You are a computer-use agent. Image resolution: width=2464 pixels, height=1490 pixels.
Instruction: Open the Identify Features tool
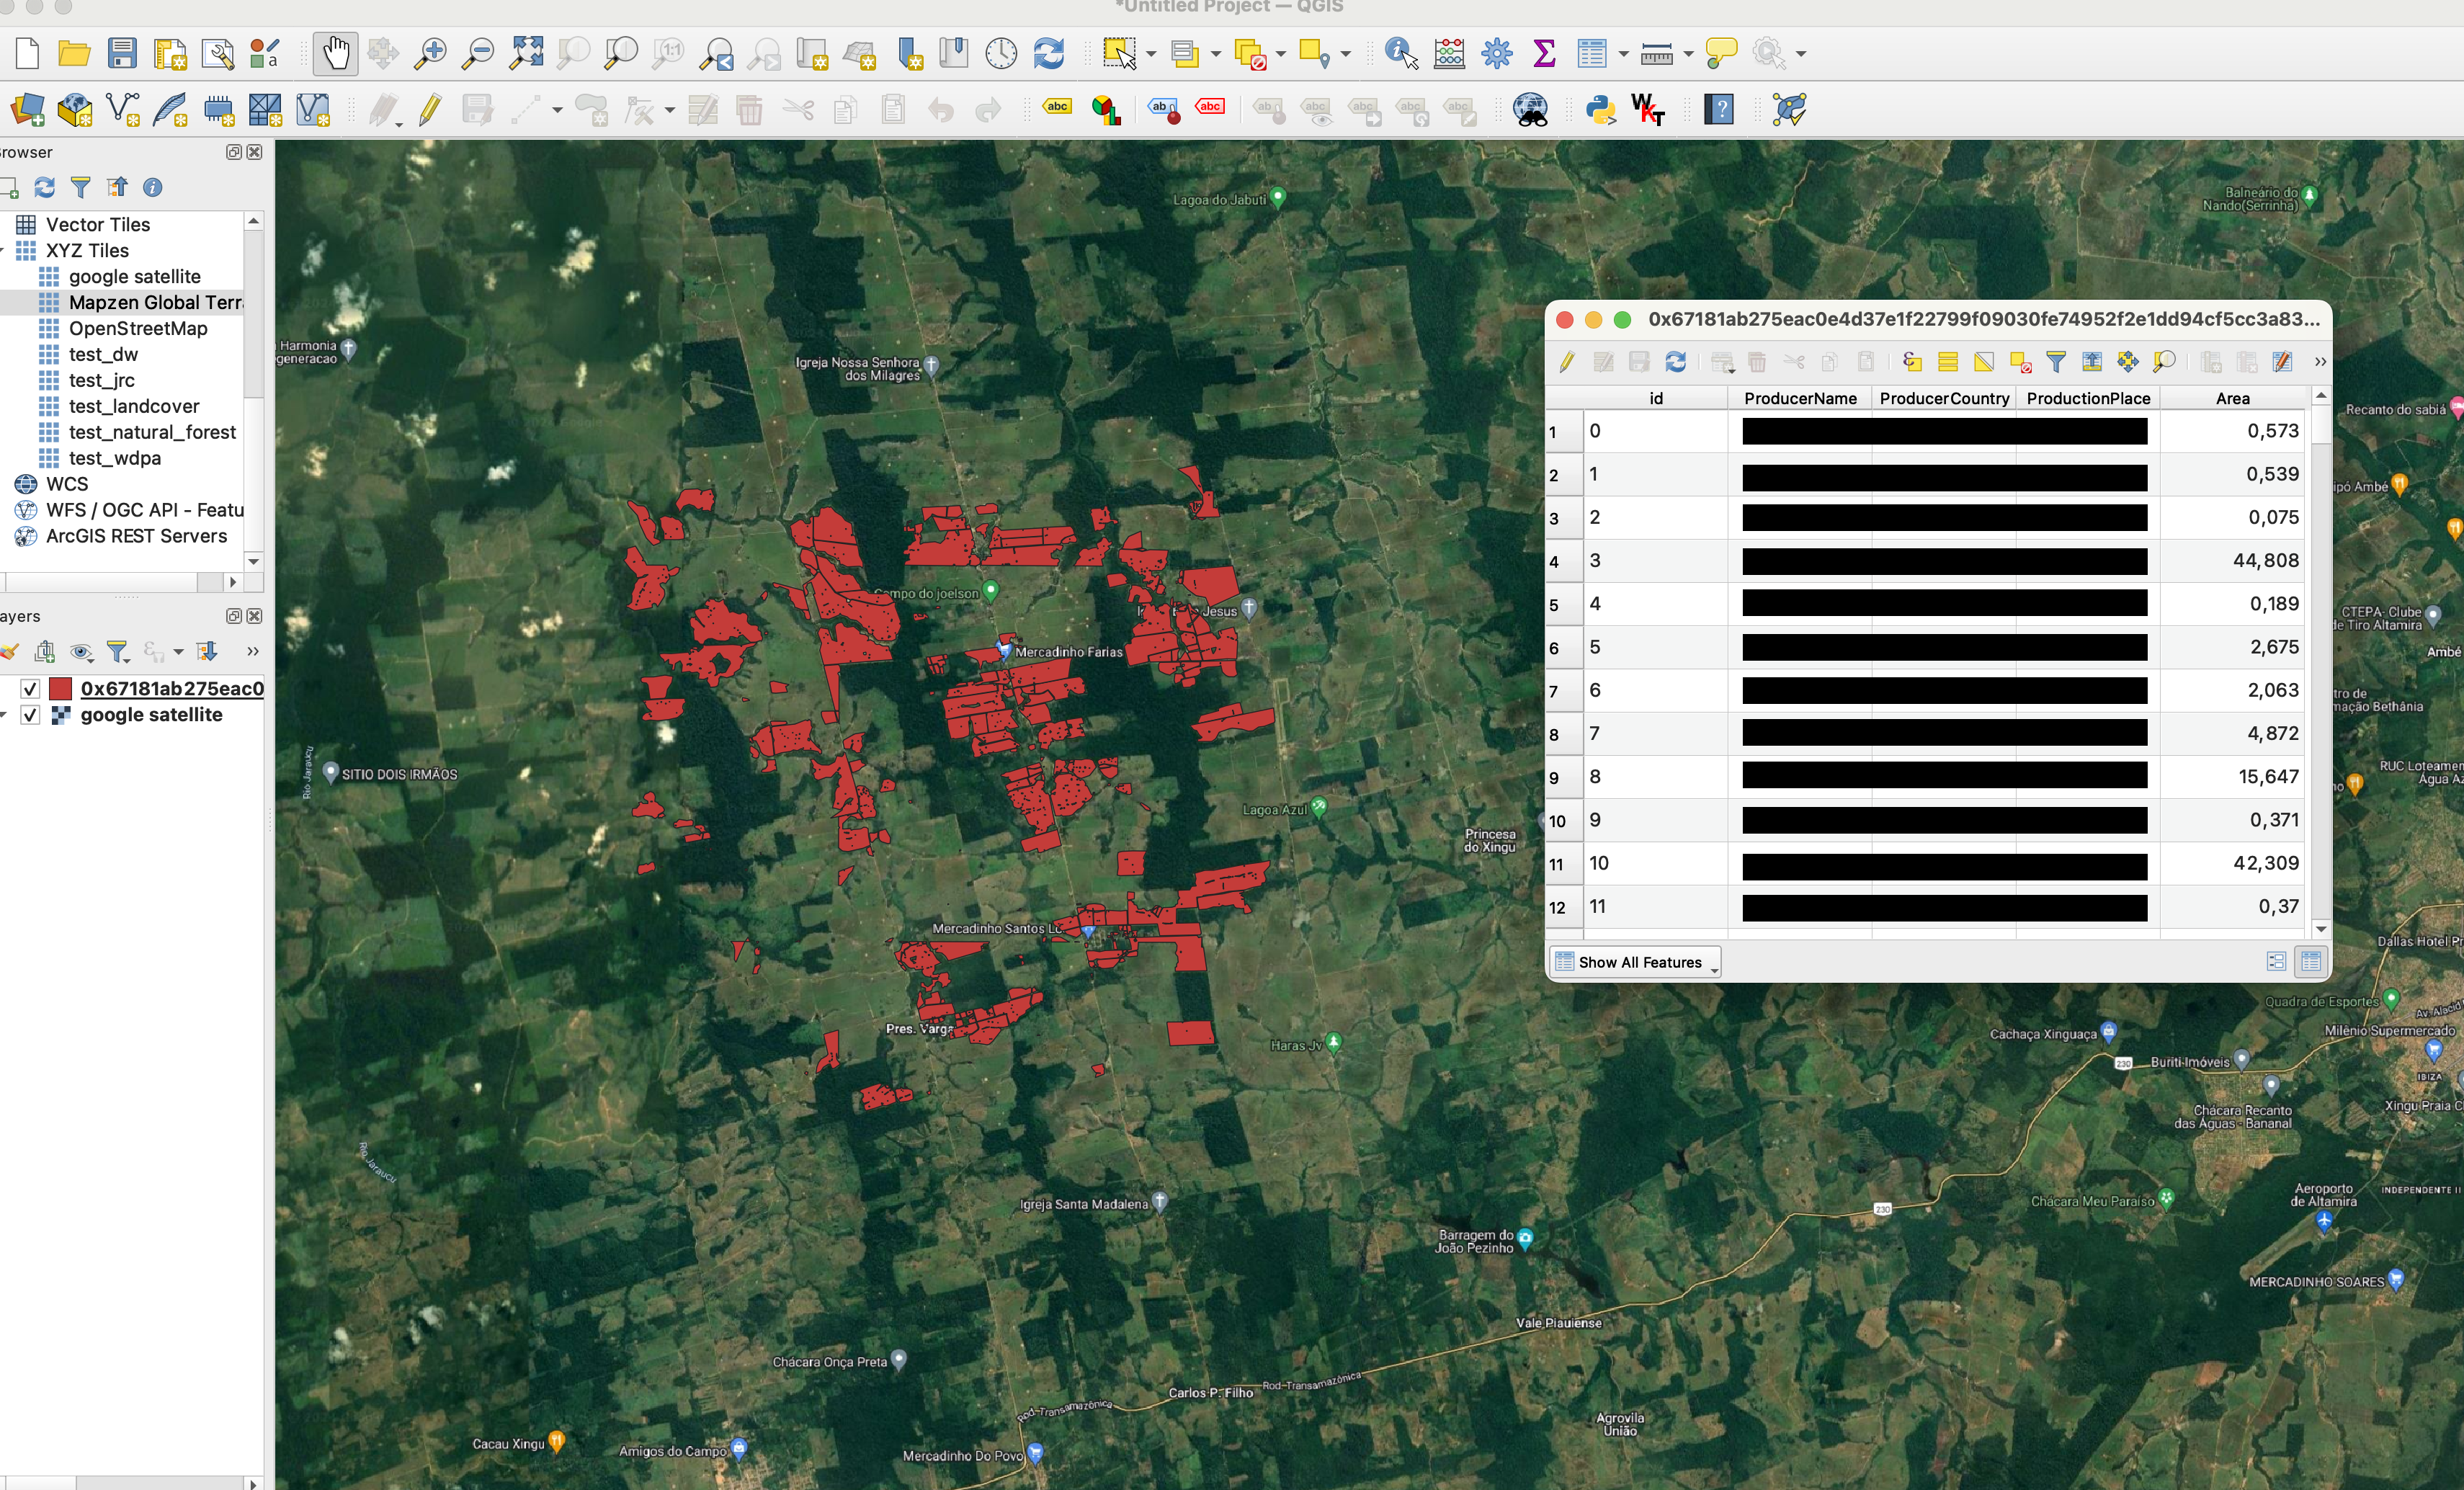click(x=1401, y=53)
